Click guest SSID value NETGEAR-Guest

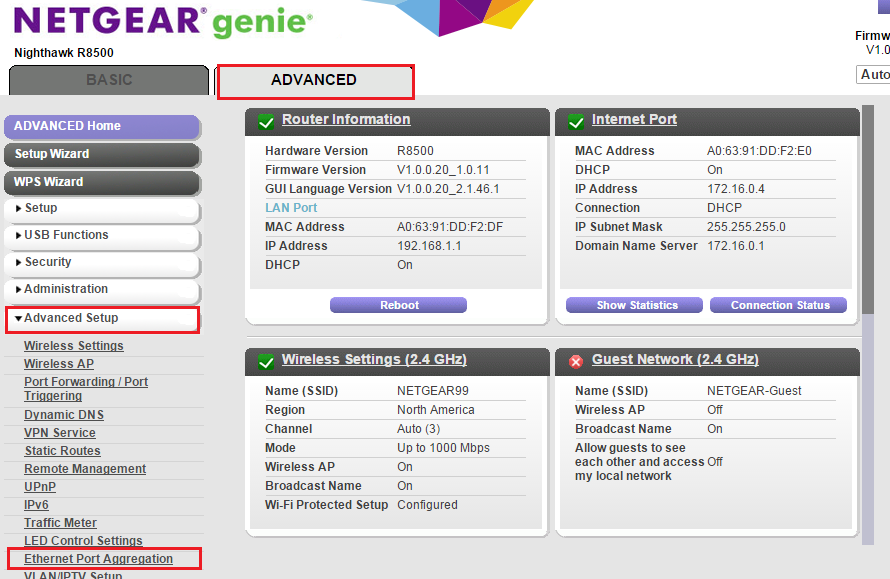coord(754,391)
